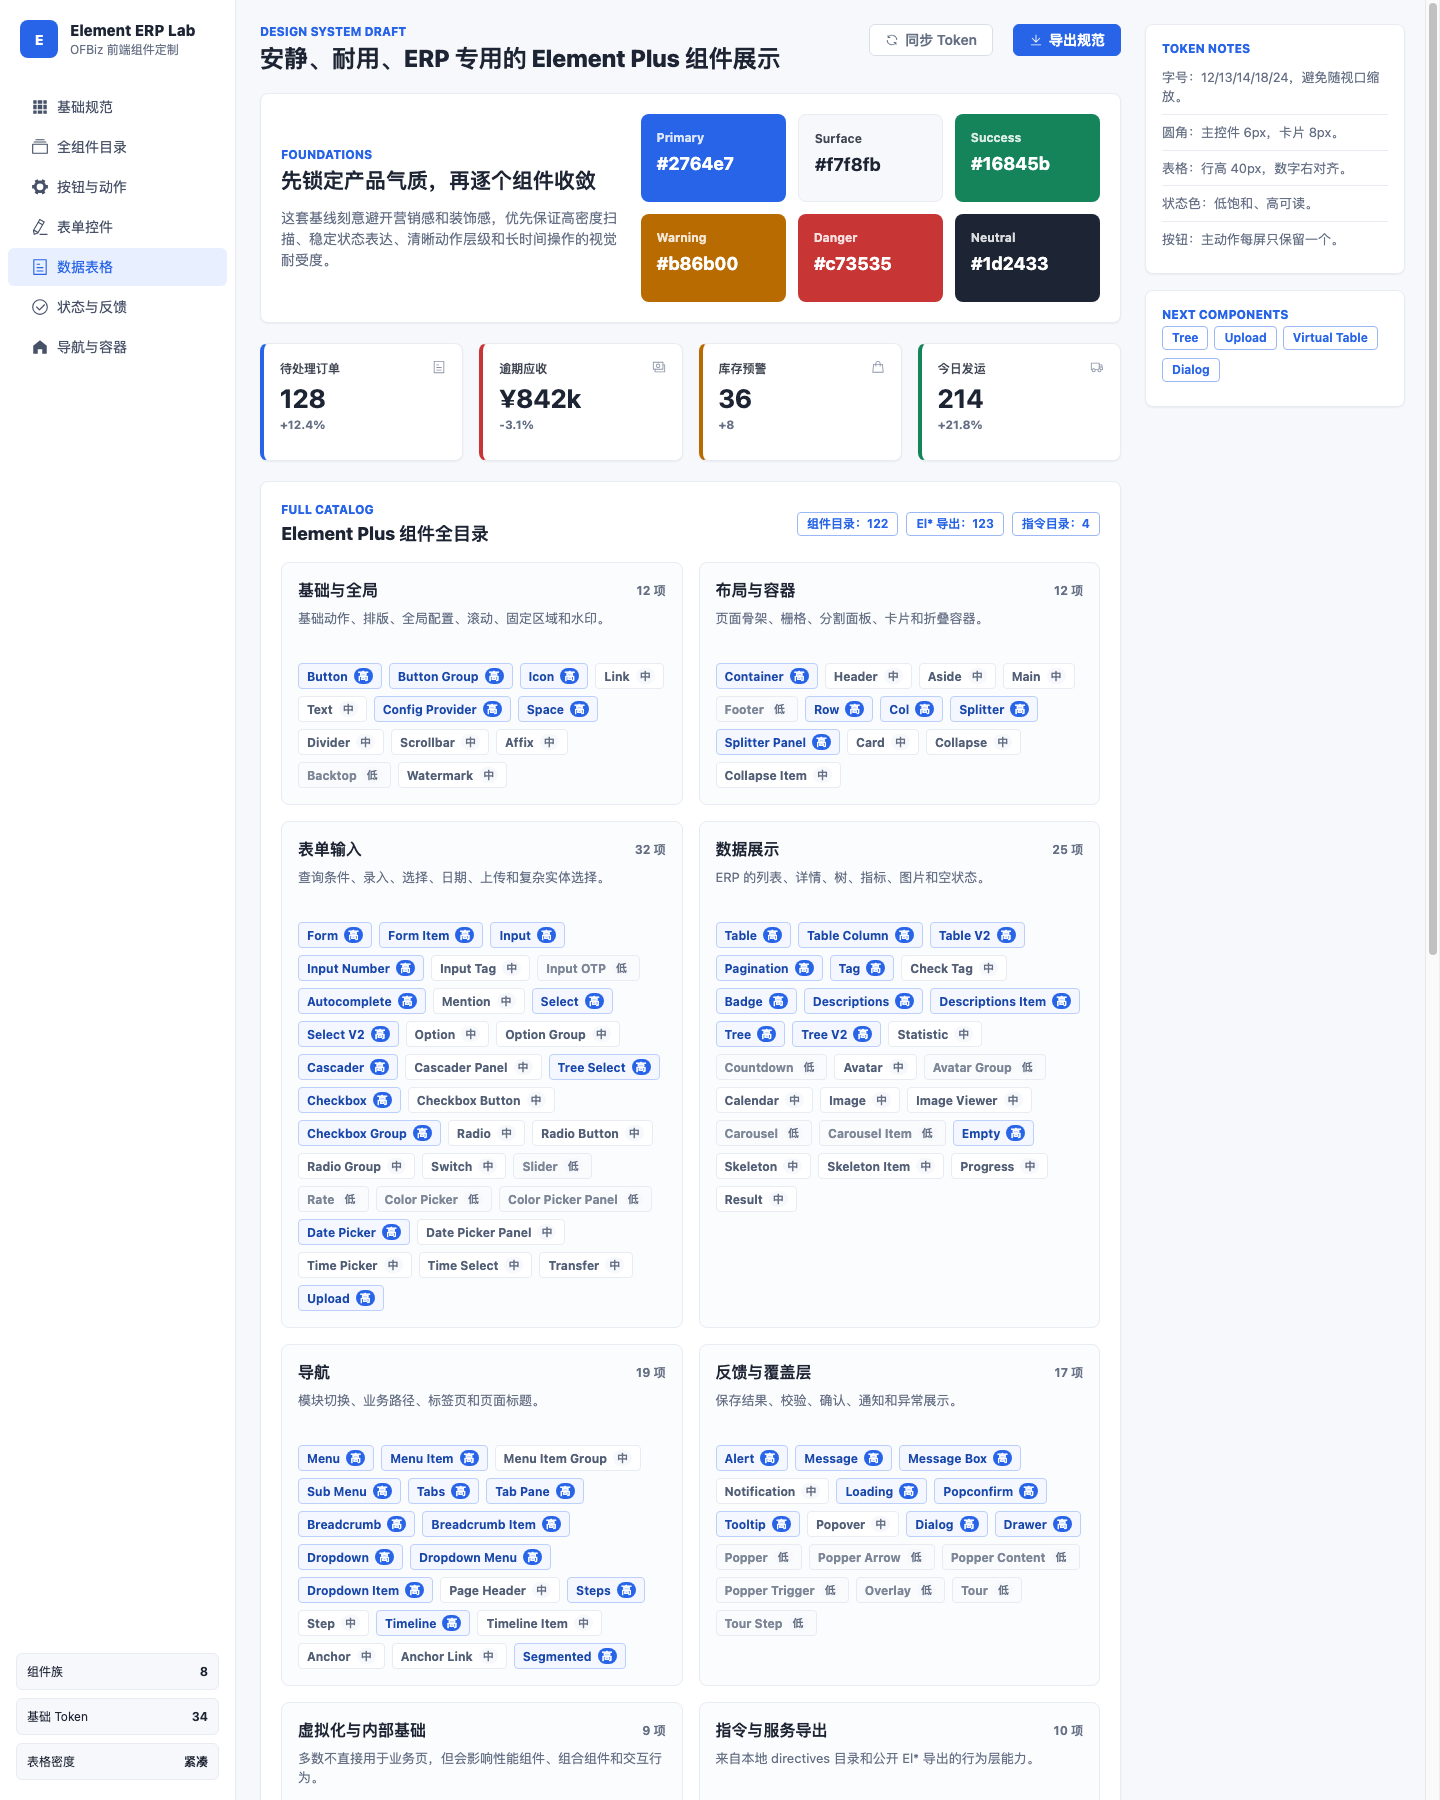Select the Neutral #1d2433 color swatch
1440x1800 pixels.
[x=1027, y=258]
